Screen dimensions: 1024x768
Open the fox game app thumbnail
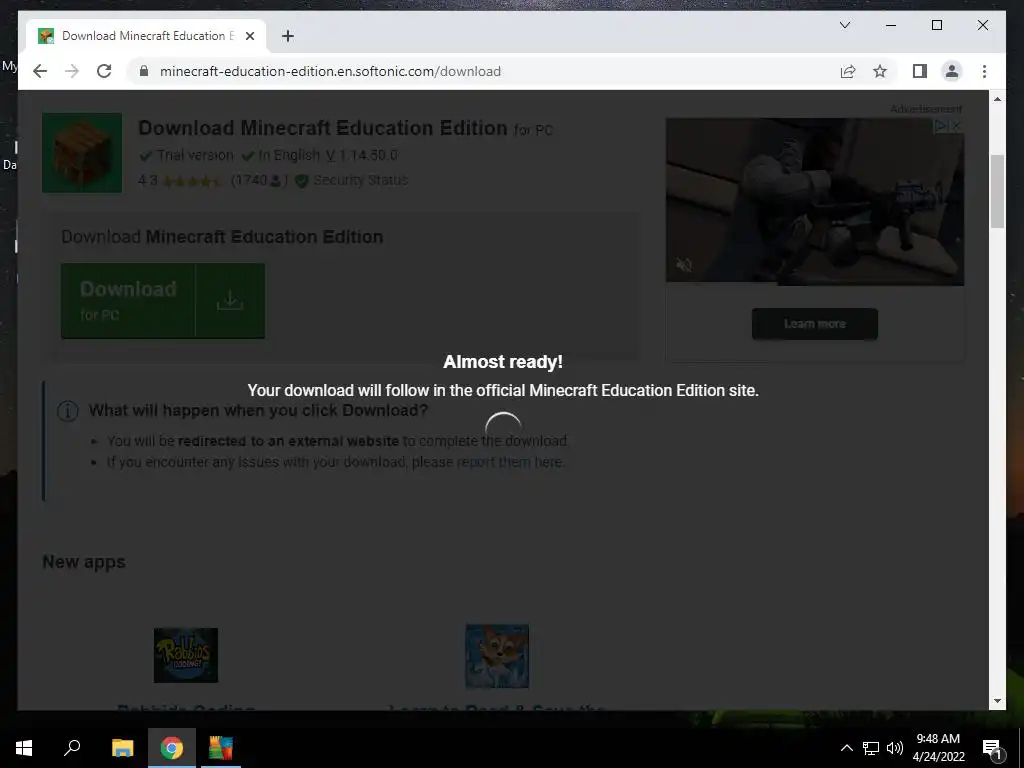click(497, 656)
